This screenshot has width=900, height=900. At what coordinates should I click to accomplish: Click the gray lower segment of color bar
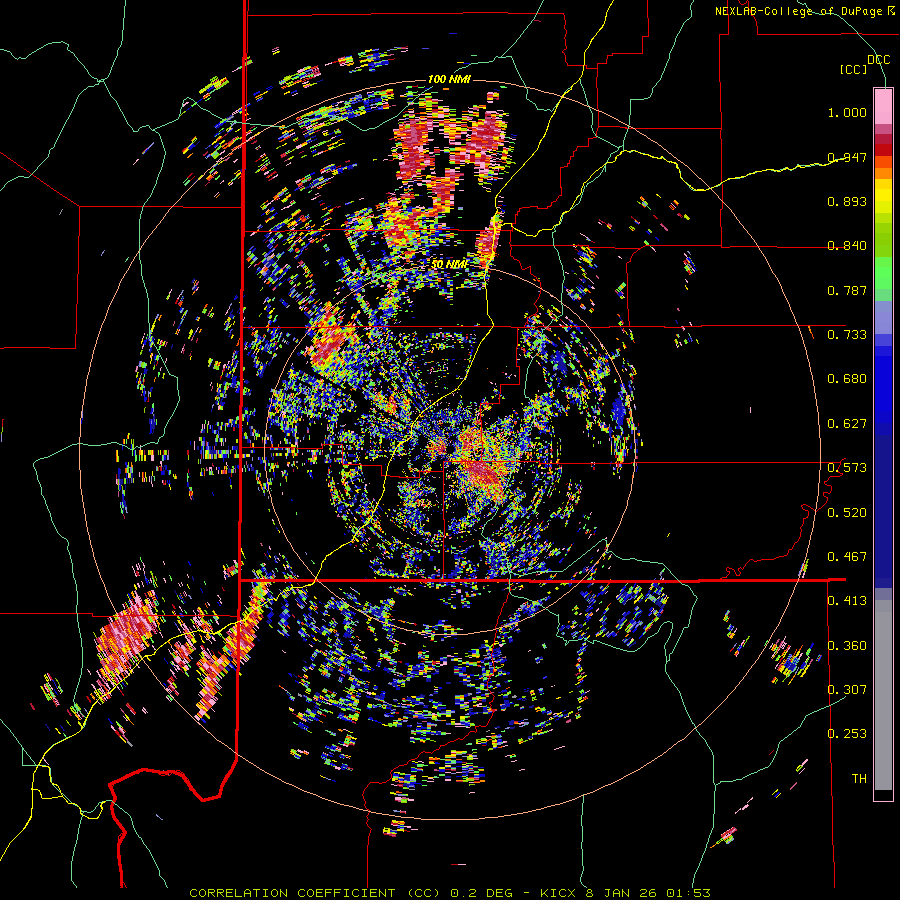[883, 695]
